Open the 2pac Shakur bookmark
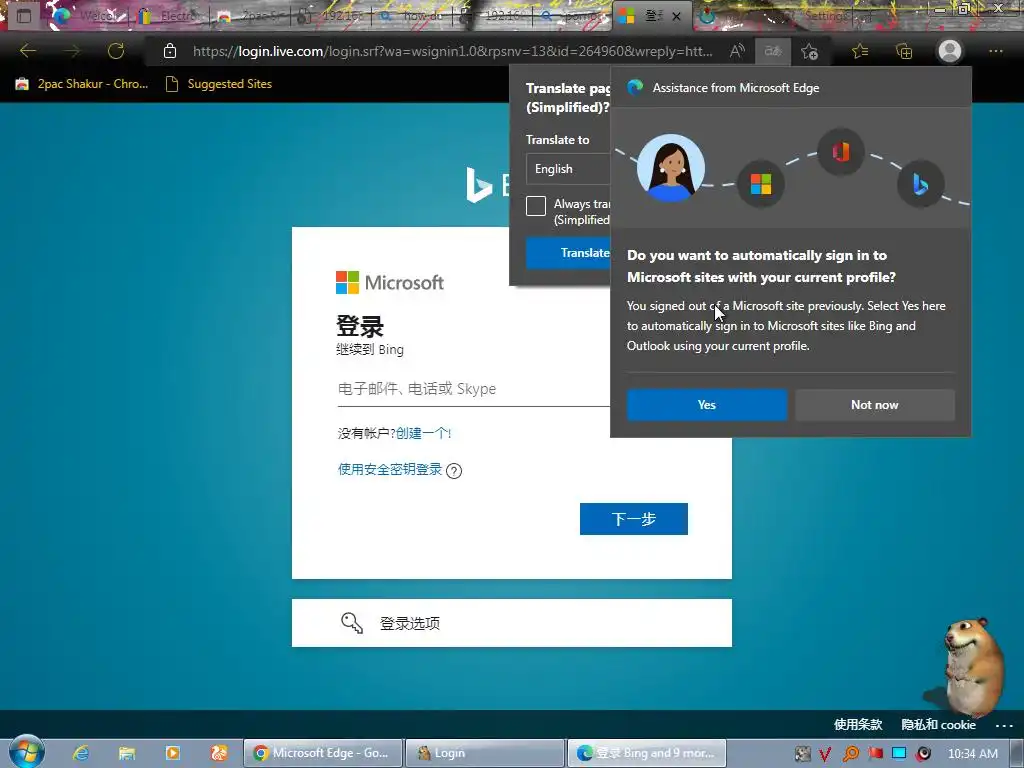Screen dimensions: 1024x768 82,84
